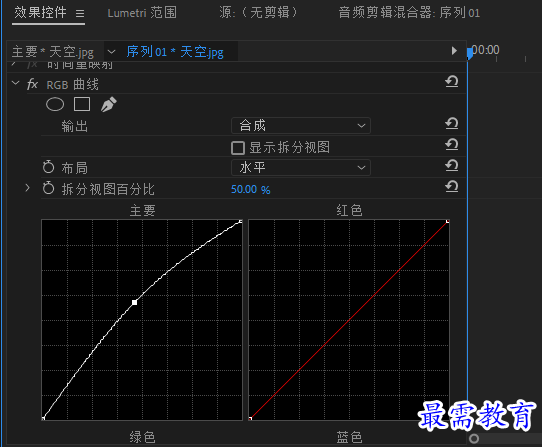Open the 效果控件 panel menu icon

pos(80,13)
